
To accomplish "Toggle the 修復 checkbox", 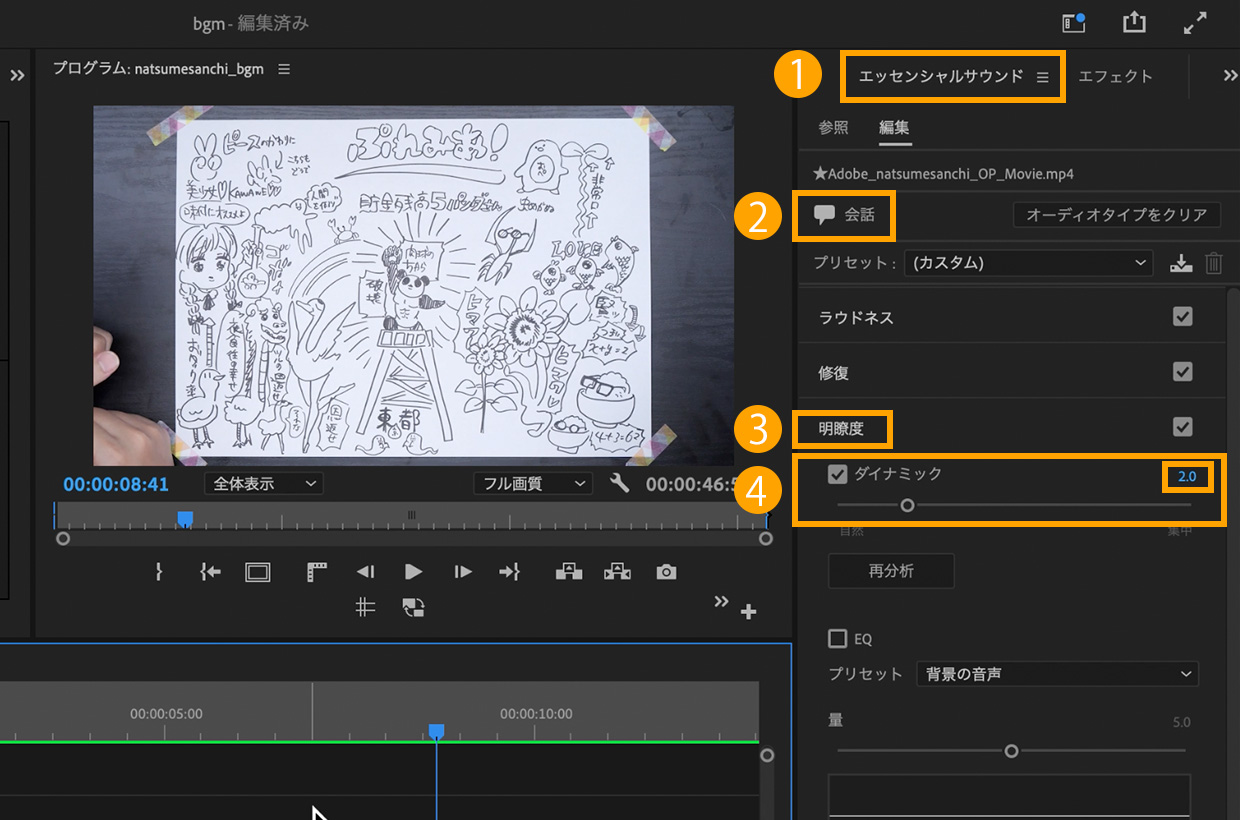I will point(1183,372).
